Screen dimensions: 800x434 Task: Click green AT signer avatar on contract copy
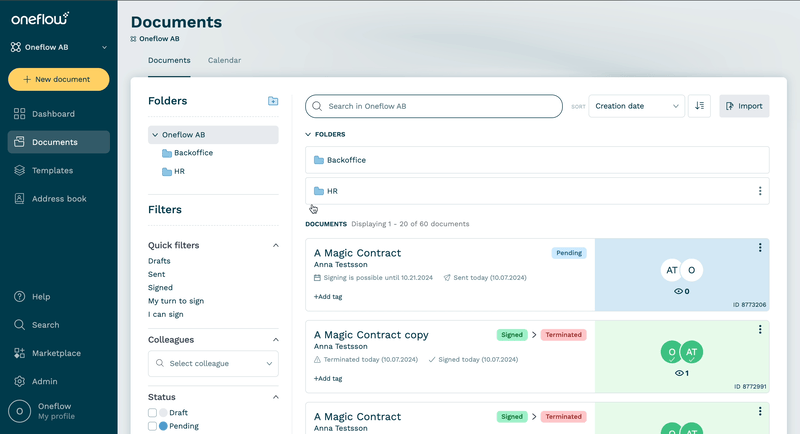(x=692, y=352)
